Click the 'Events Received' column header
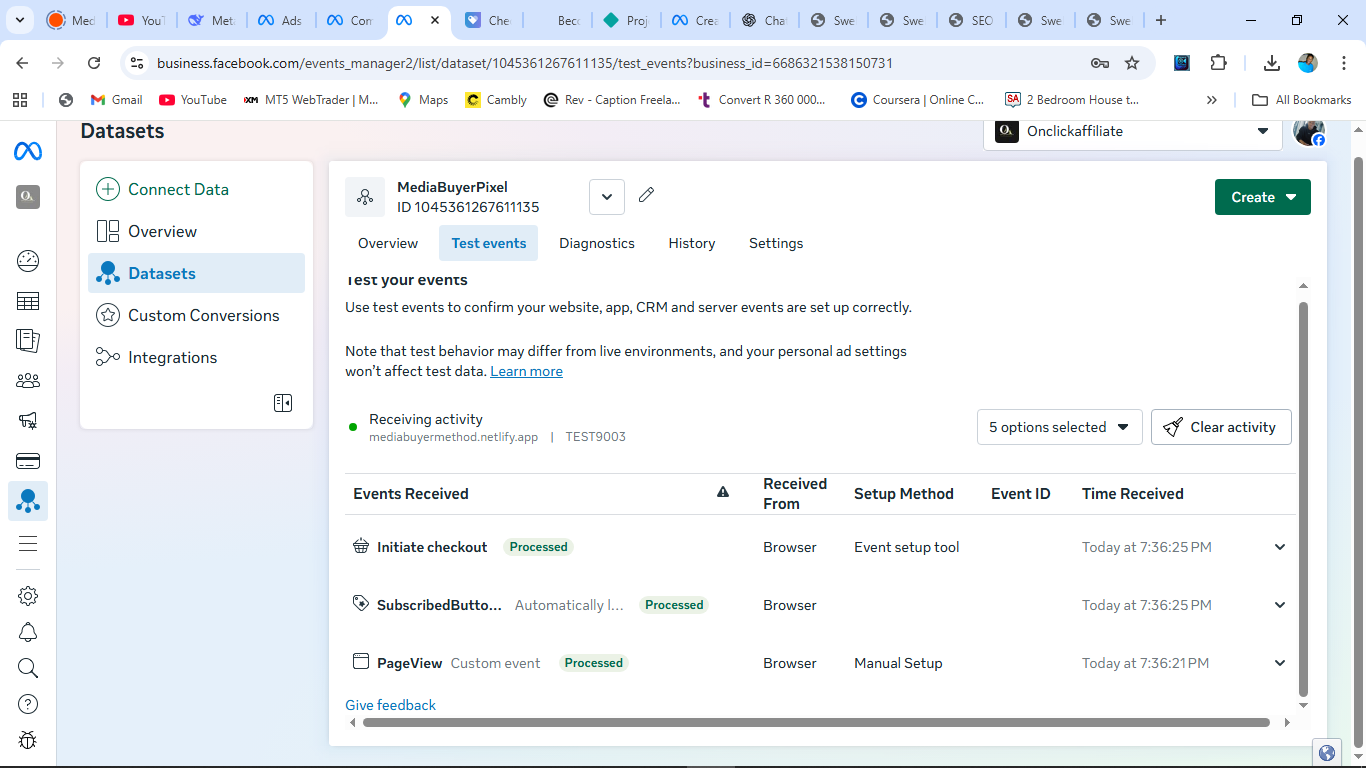The image size is (1366, 768). (x=411, y=494)
